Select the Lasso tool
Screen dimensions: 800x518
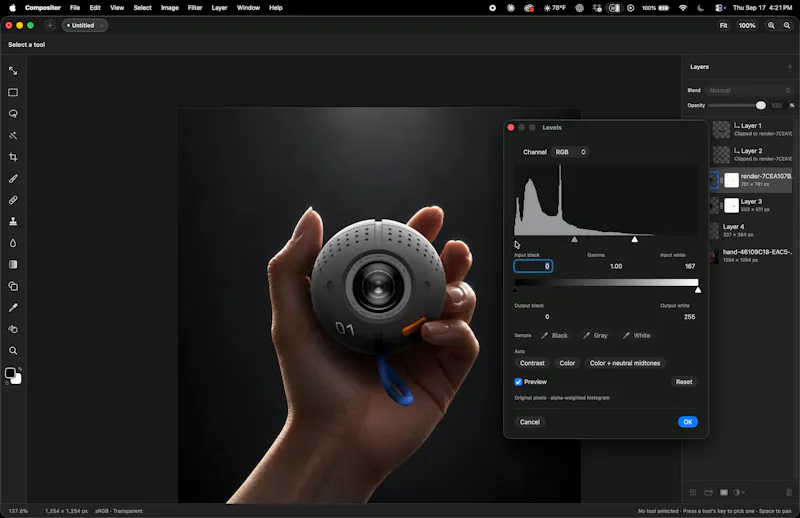click(13, 114)
